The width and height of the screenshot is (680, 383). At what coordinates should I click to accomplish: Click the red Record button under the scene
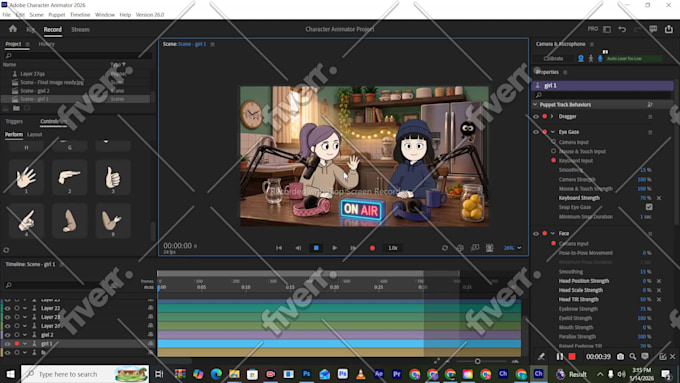(372, 248)
